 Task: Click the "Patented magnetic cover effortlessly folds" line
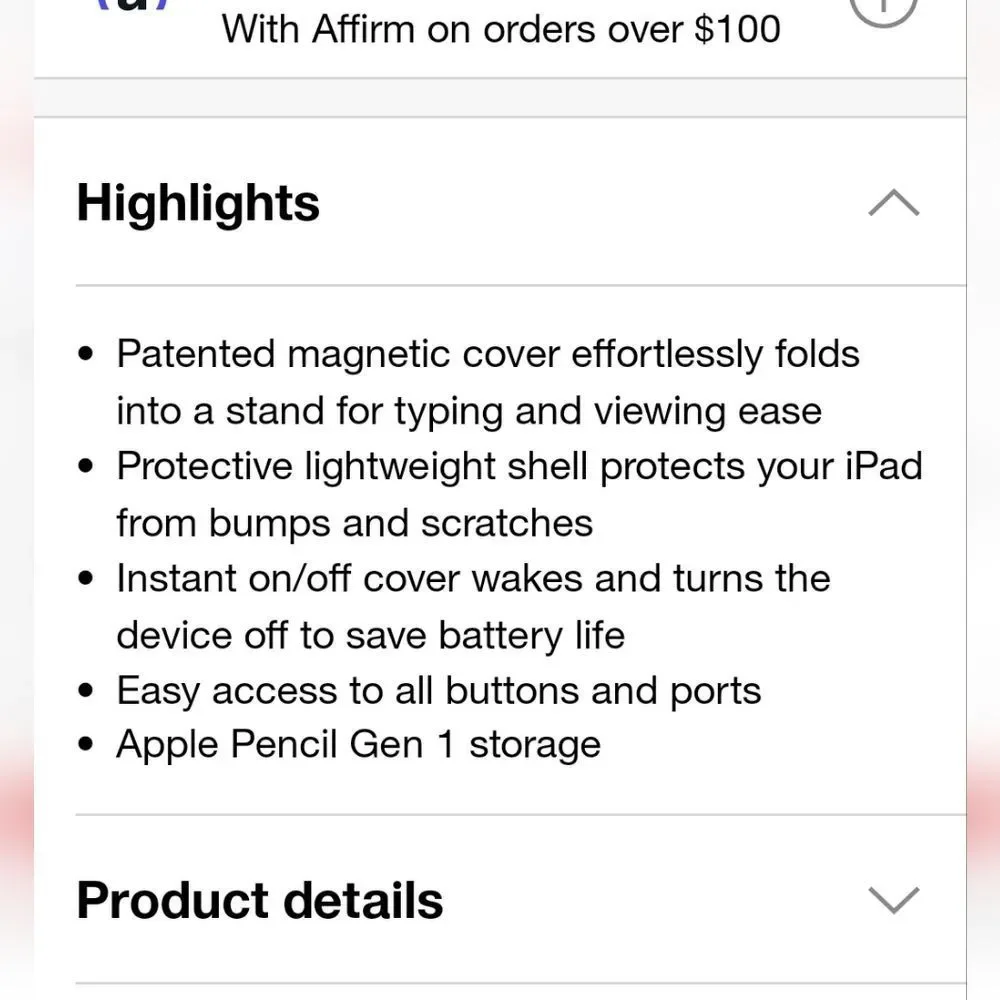[x=488, y=354]
